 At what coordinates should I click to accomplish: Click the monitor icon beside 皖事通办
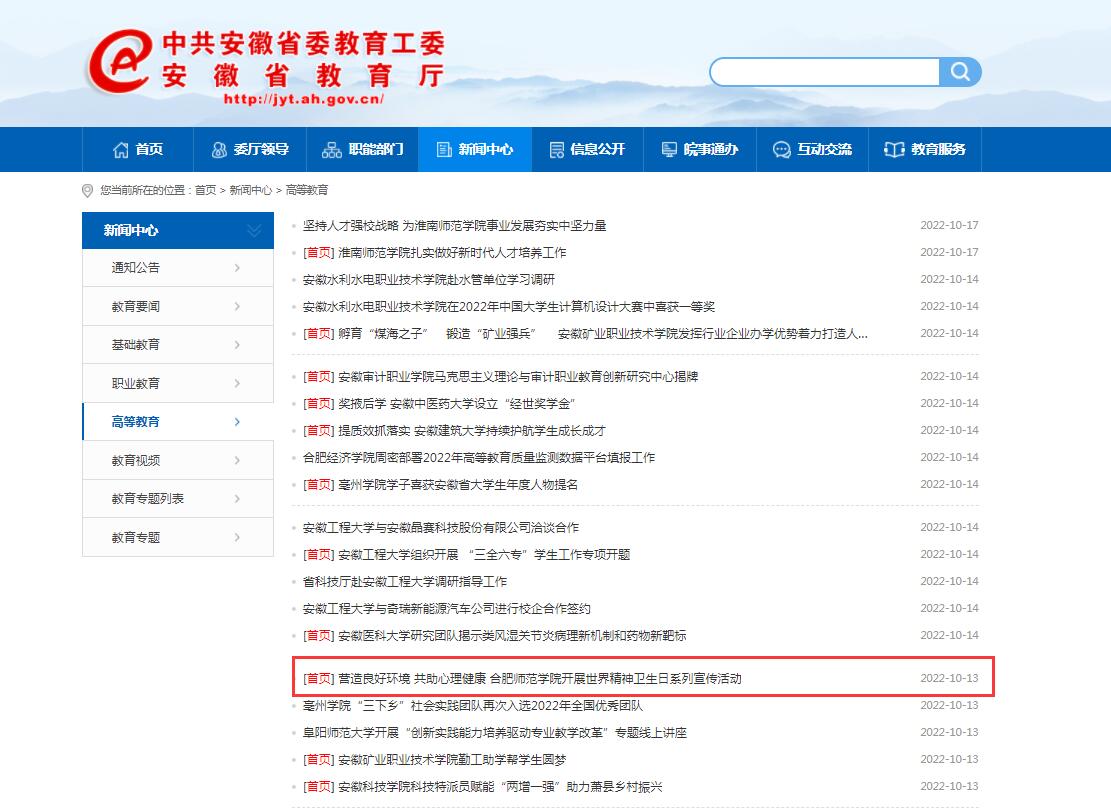(x=669, y=149)
